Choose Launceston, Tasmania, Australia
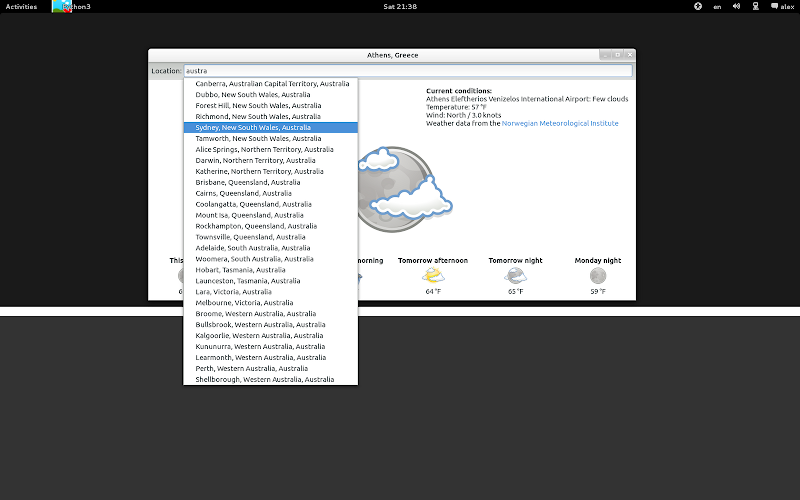Image resolution: width=800 pixels, height=500 pixels. 271,281
